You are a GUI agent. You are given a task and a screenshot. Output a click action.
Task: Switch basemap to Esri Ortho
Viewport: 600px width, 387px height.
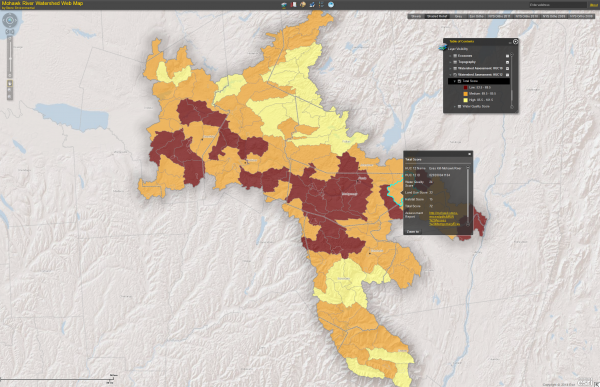pos(476,16)
